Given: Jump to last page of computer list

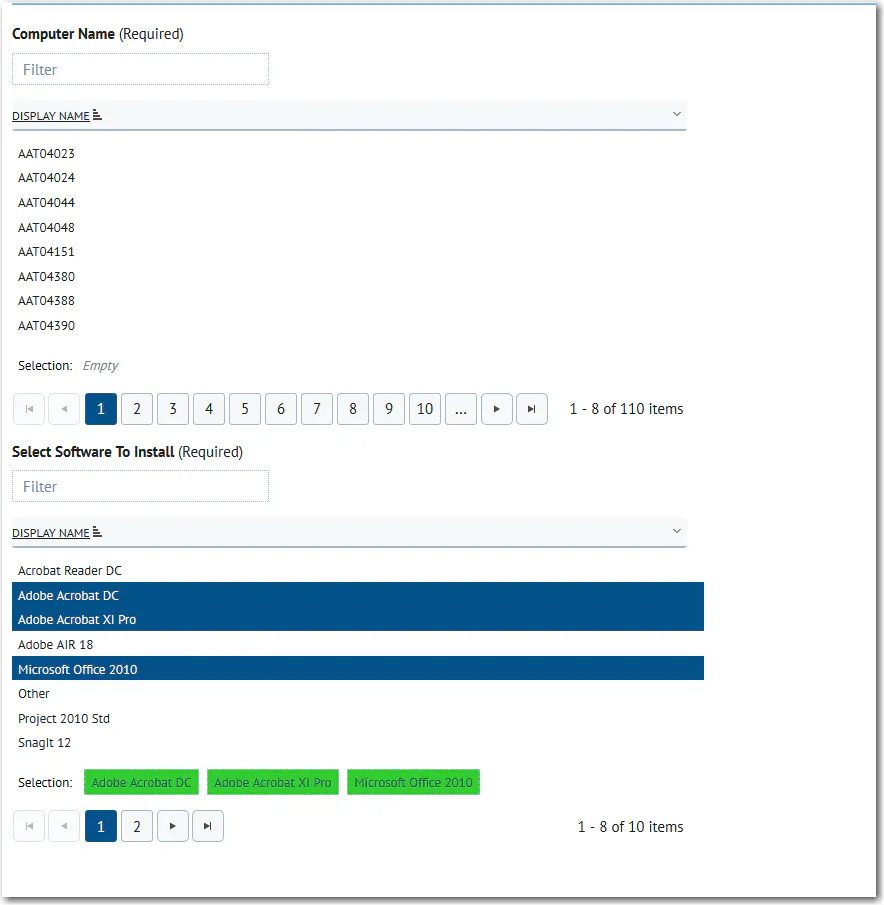Looking at the screenshot, I should pyautogui.click(x=532, y=409).
